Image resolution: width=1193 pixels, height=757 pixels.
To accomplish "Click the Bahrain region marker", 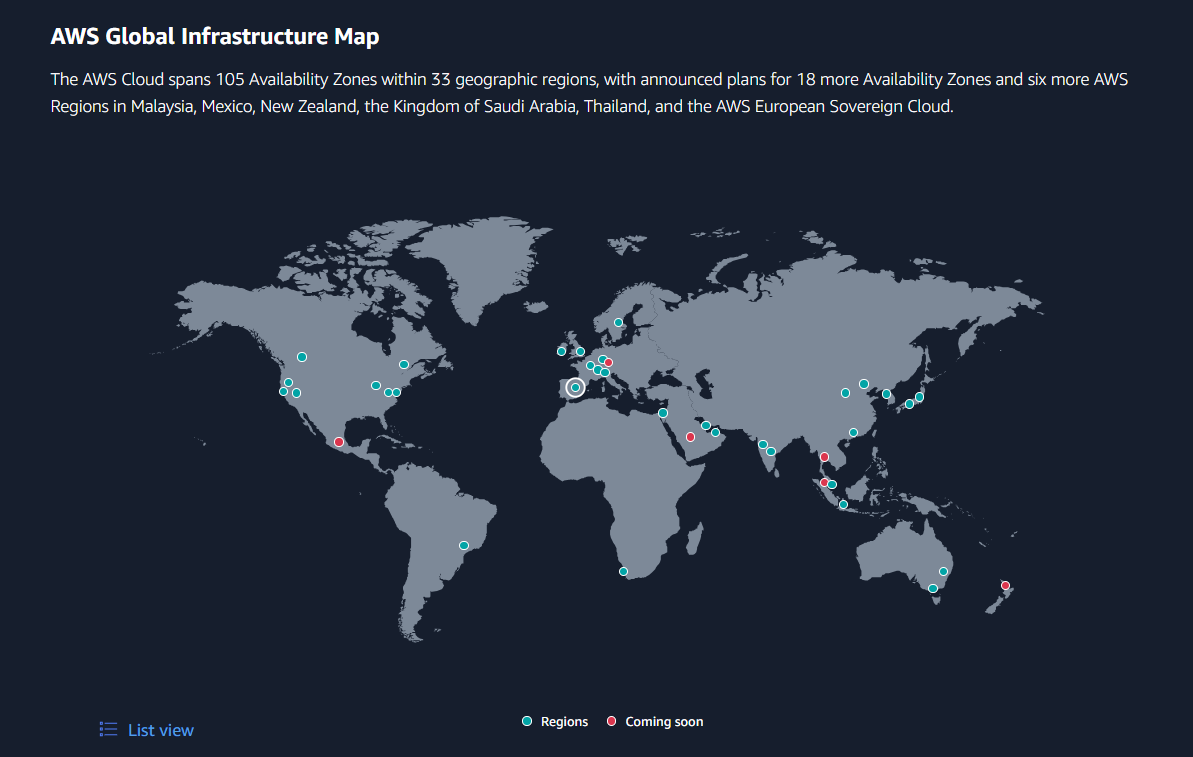I will (706, 425).
